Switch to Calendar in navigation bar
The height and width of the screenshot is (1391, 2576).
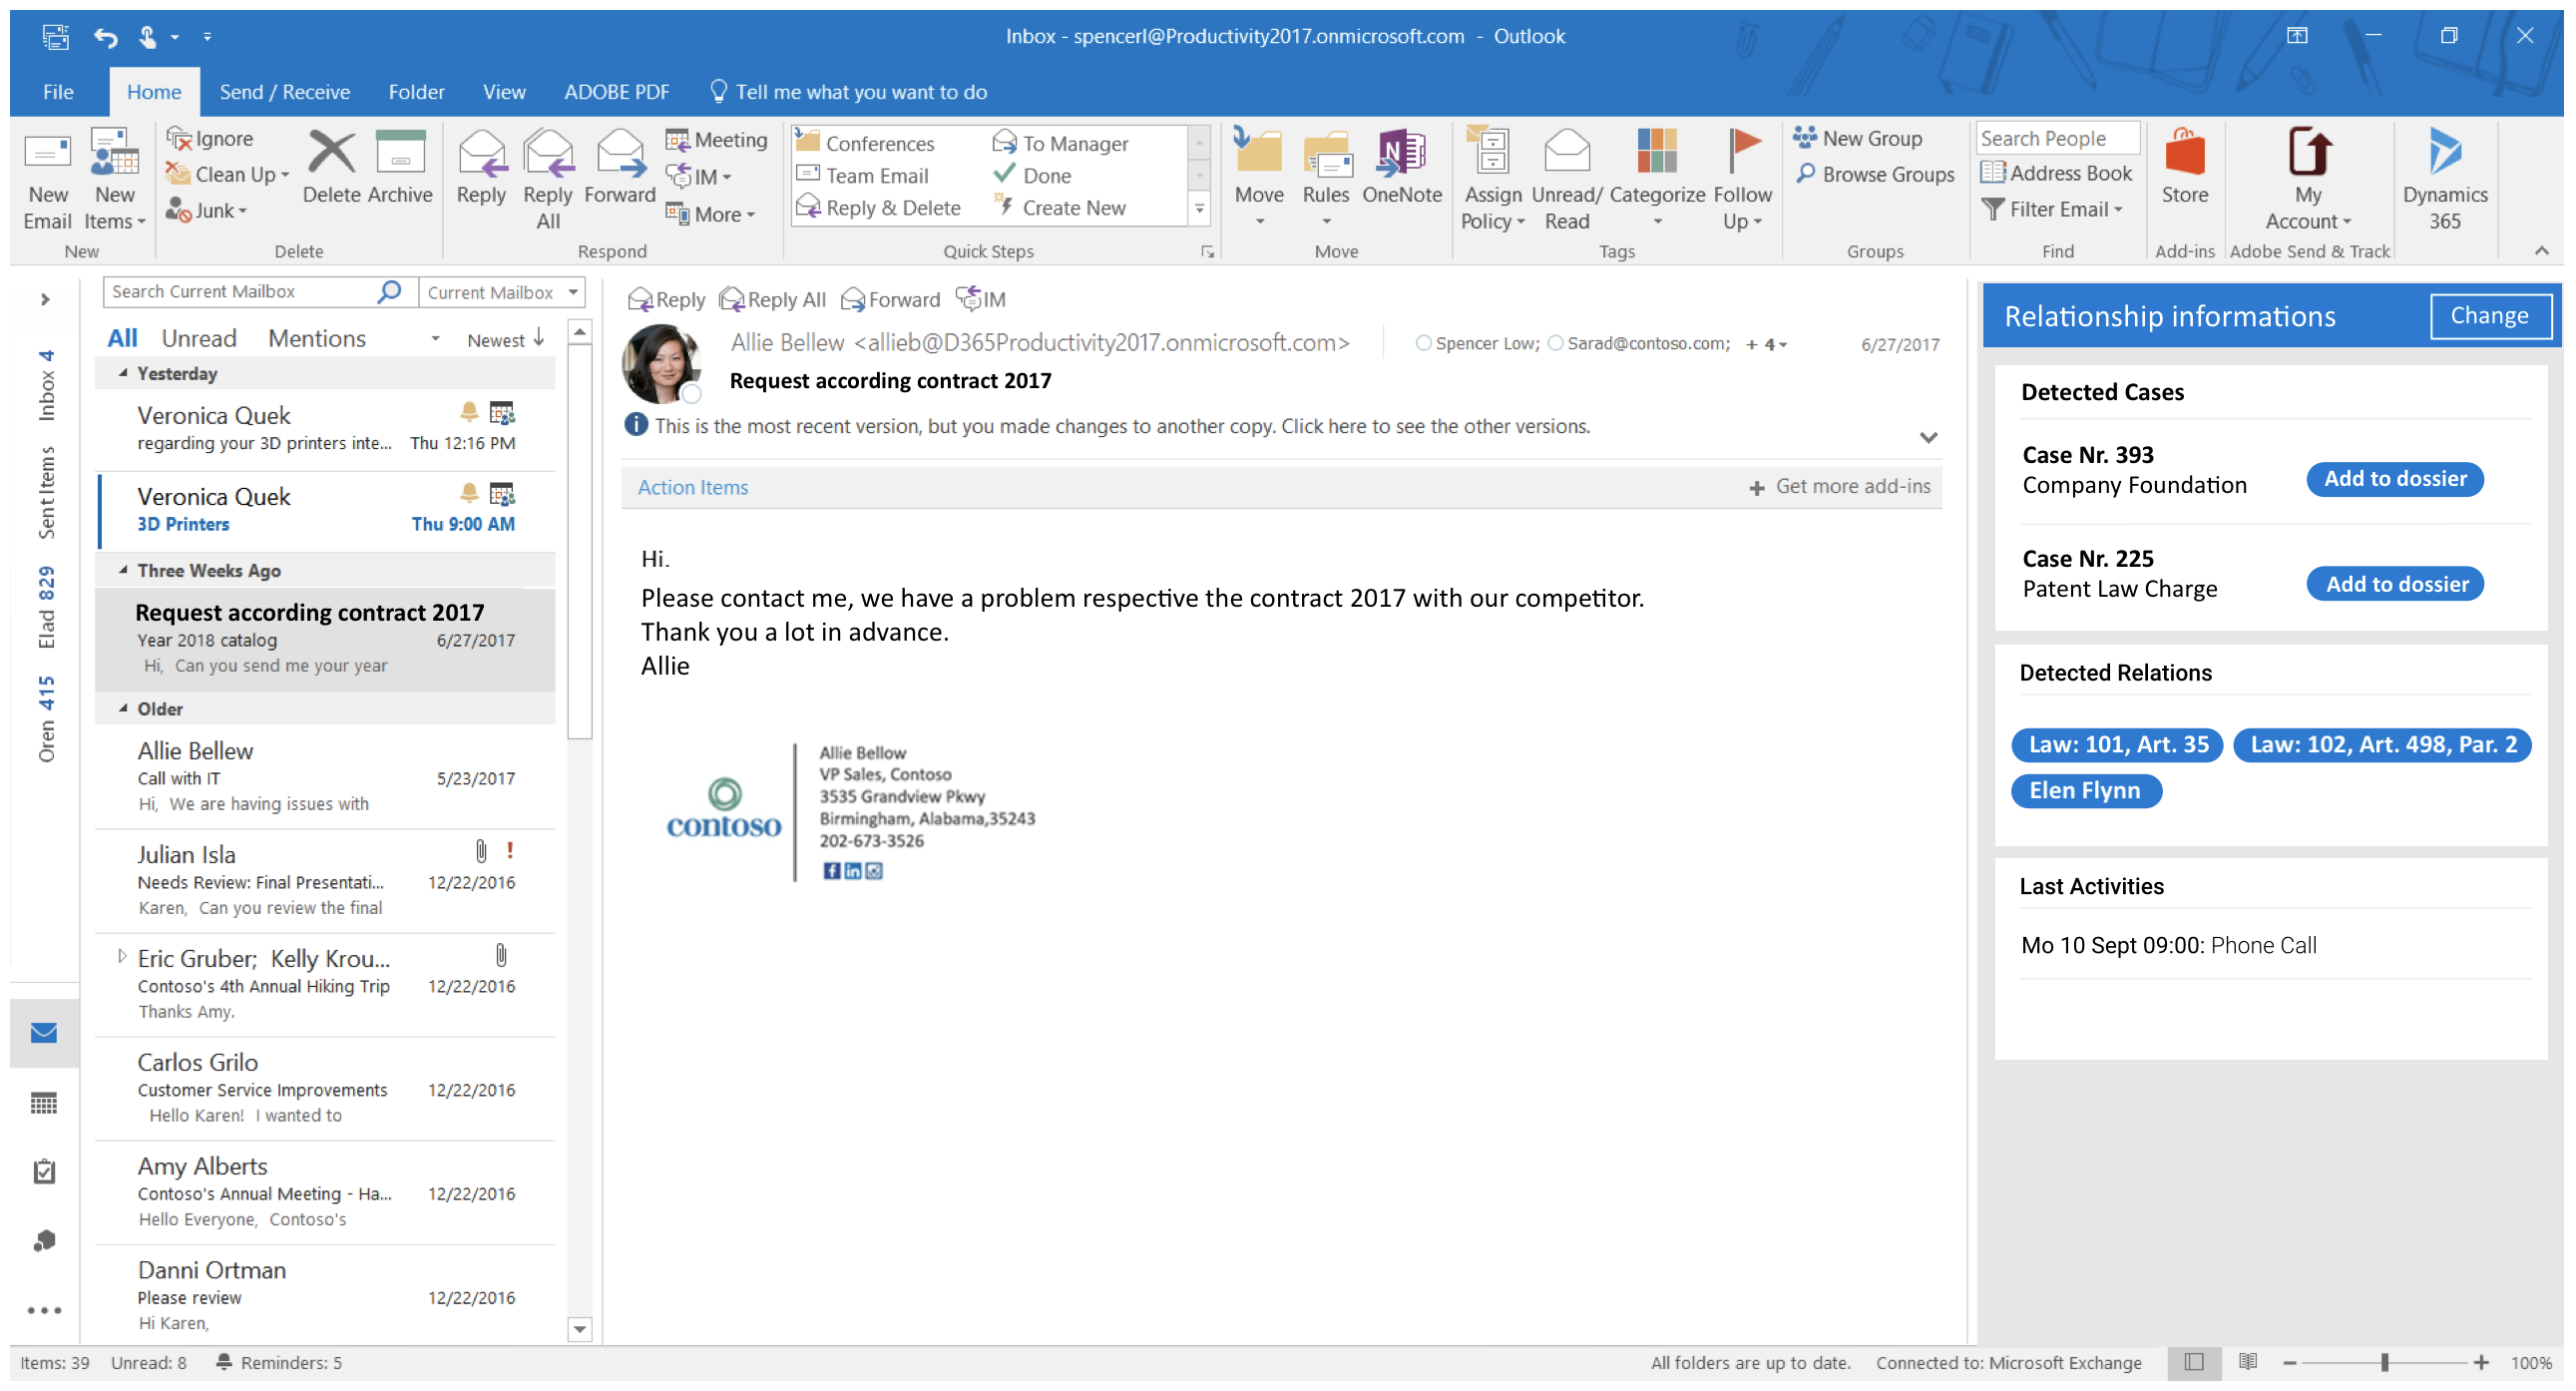point(44,1103)
